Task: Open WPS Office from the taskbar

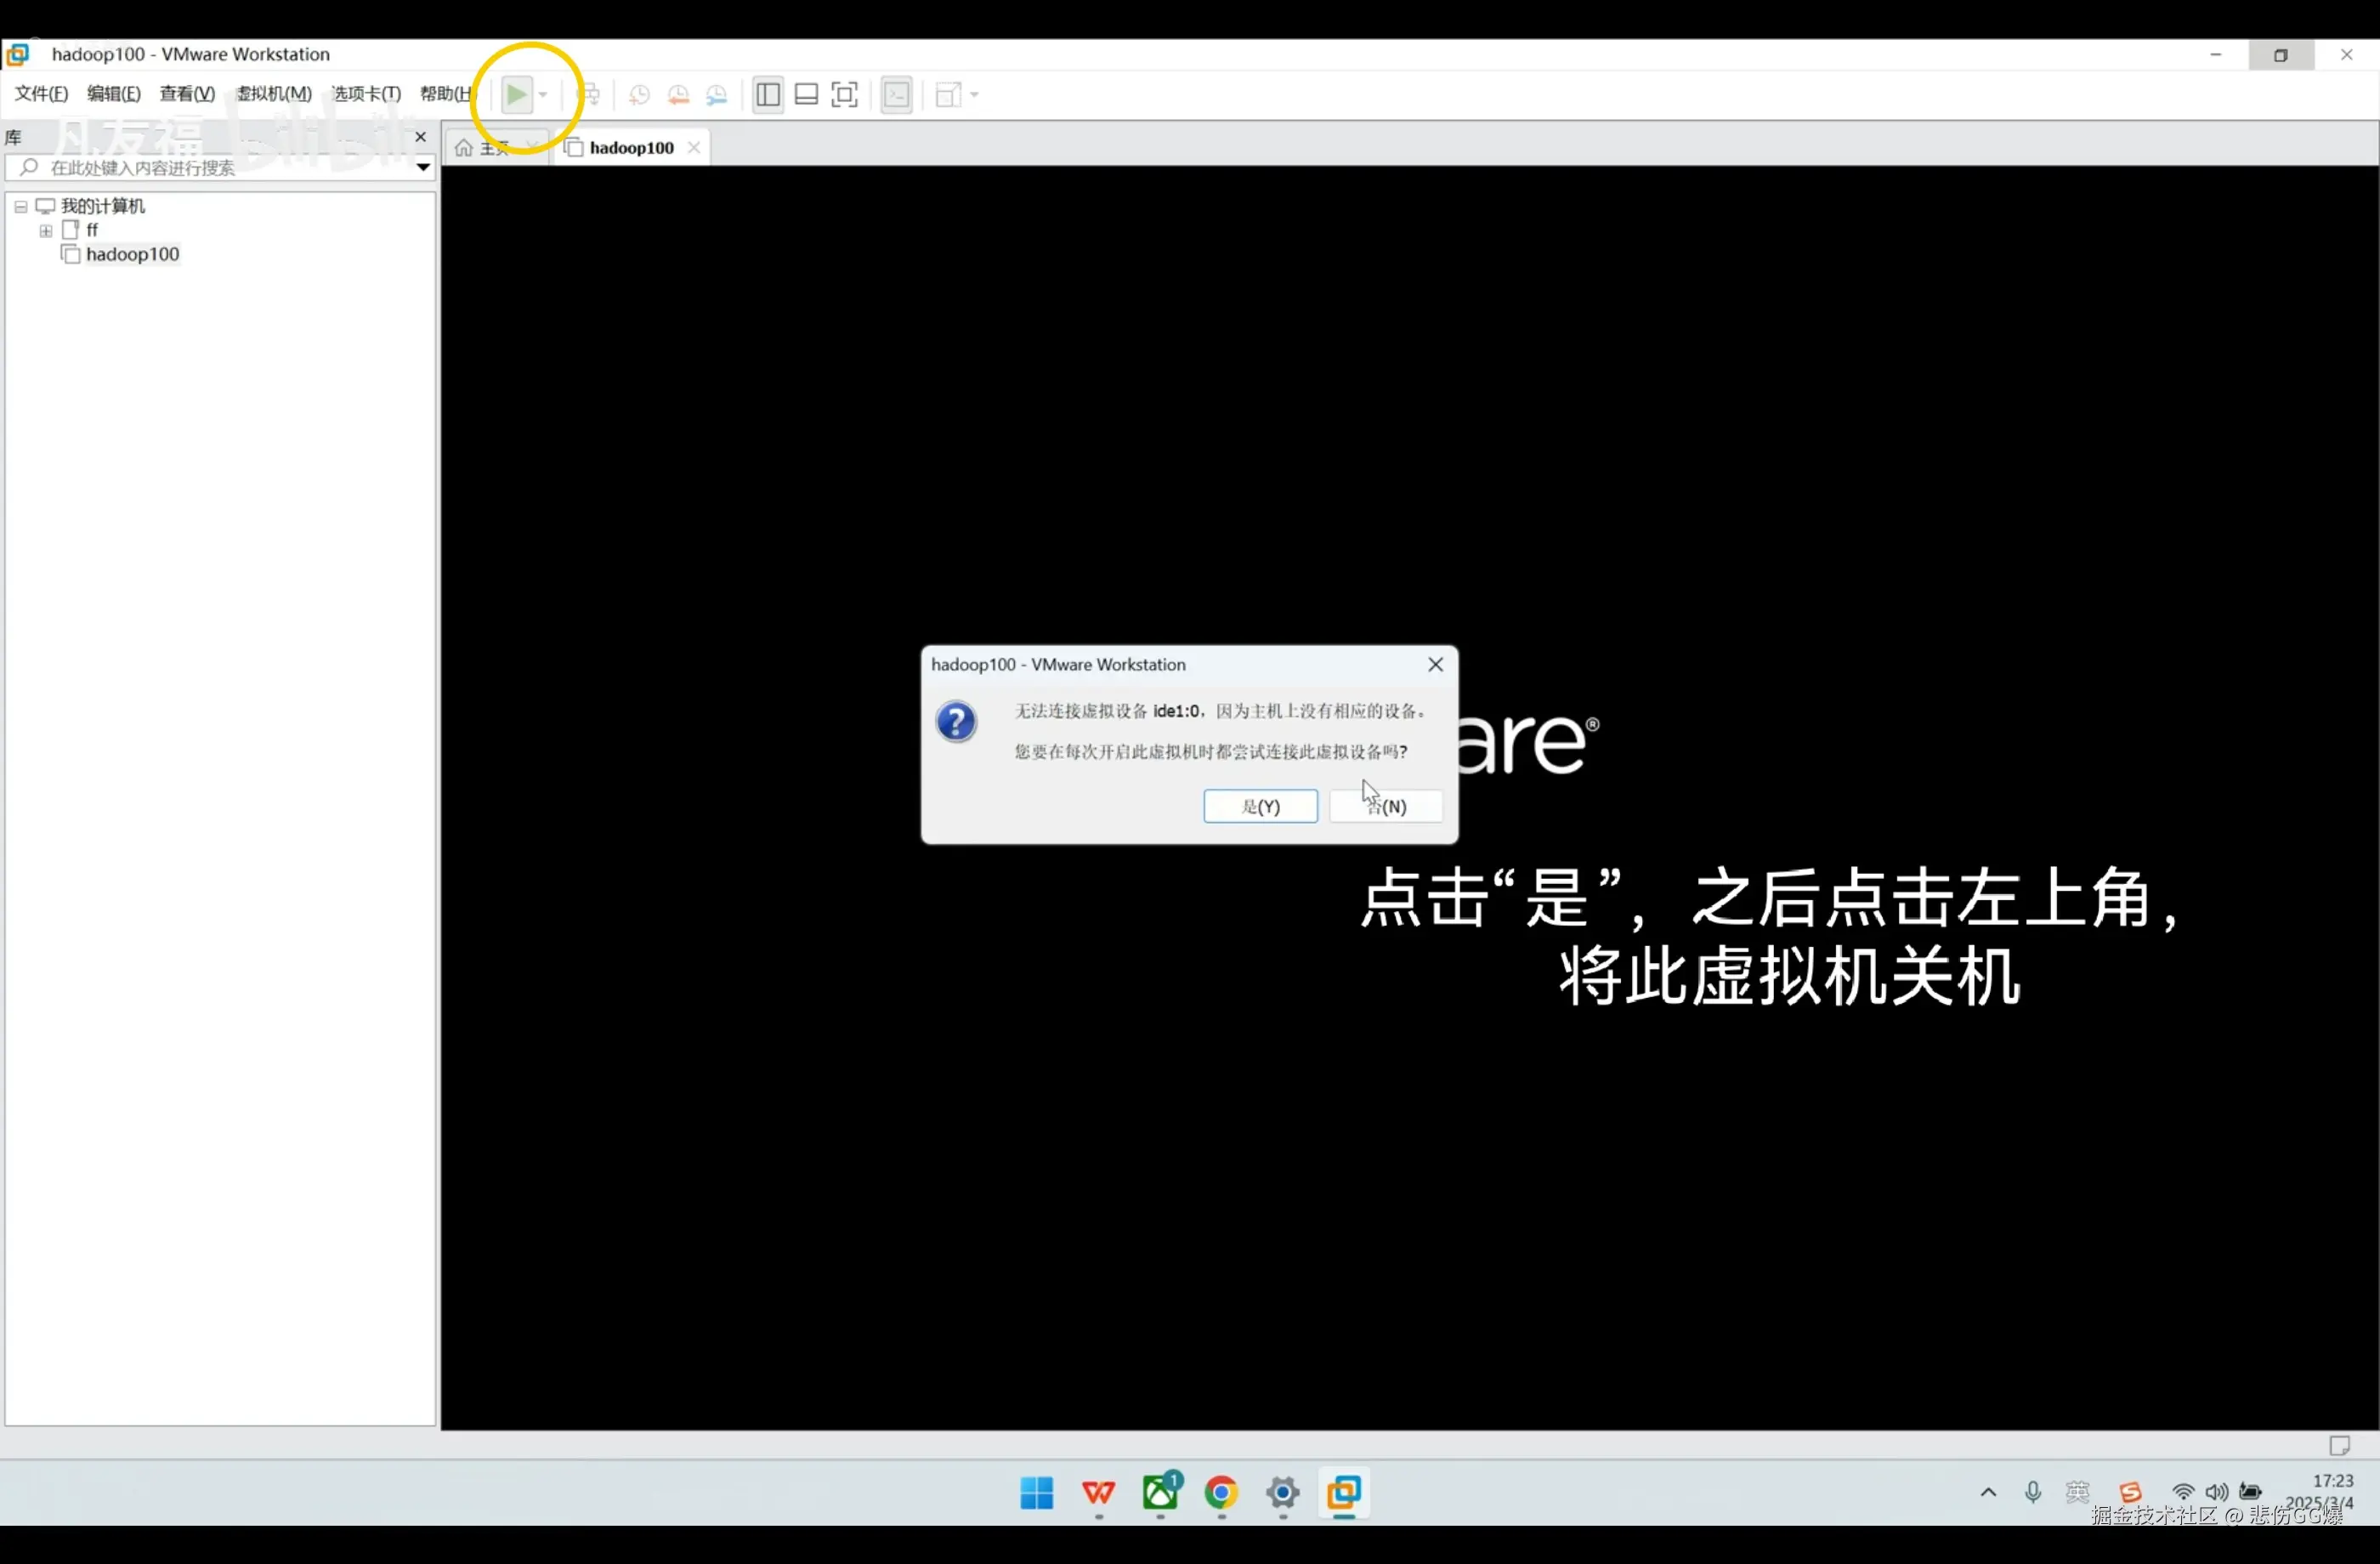Action: 1098,1493
